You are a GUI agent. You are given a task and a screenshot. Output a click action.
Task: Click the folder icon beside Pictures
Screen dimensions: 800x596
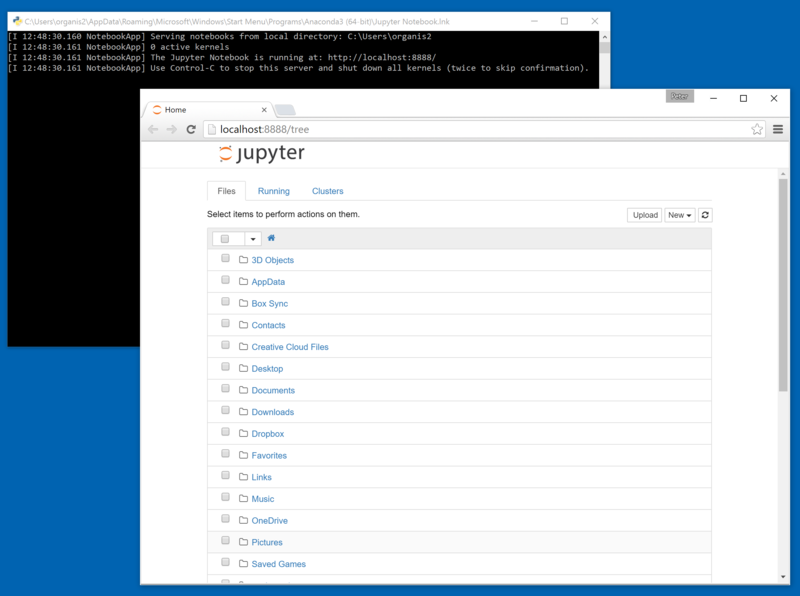(x=243, y=541)
